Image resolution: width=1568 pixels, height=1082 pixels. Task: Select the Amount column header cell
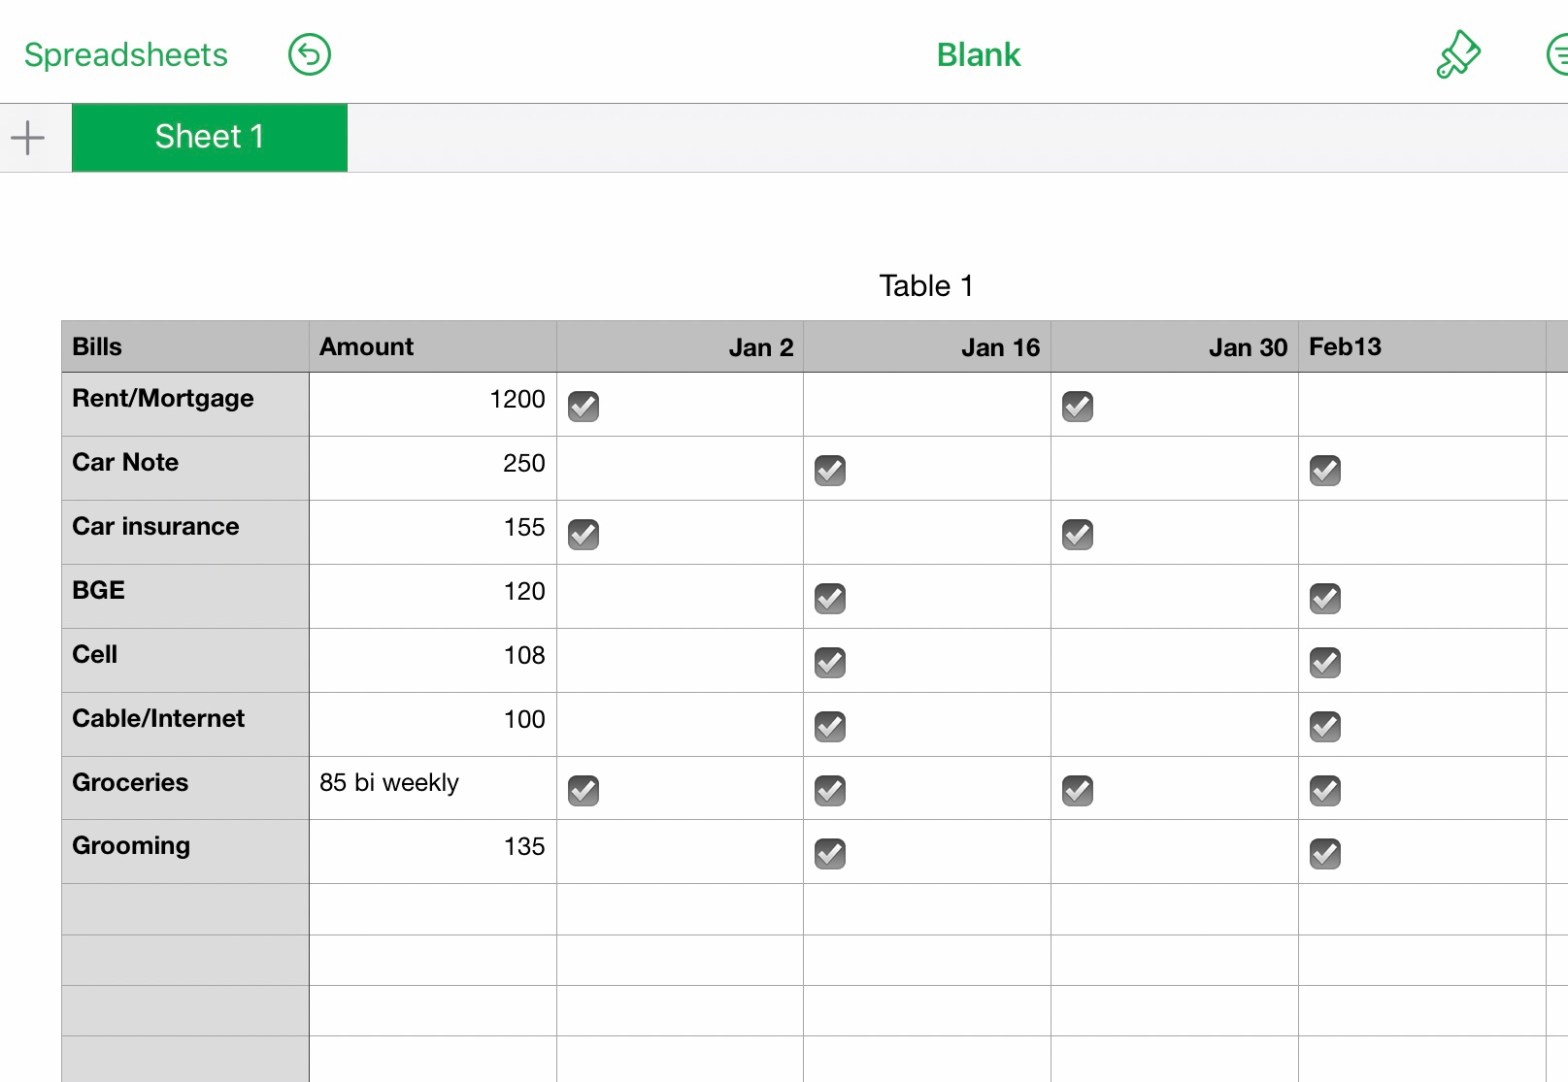tap(432, 347)
